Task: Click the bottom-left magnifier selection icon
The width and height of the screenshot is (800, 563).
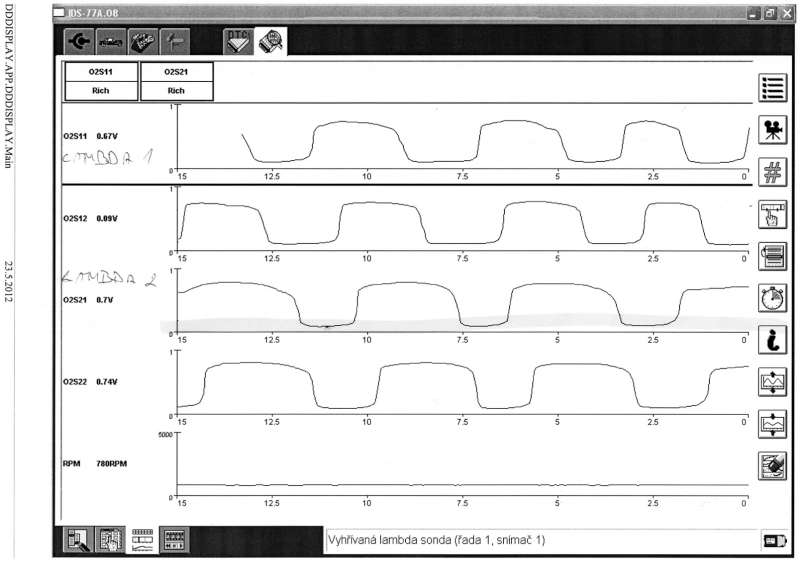Action: pos(78,540)
